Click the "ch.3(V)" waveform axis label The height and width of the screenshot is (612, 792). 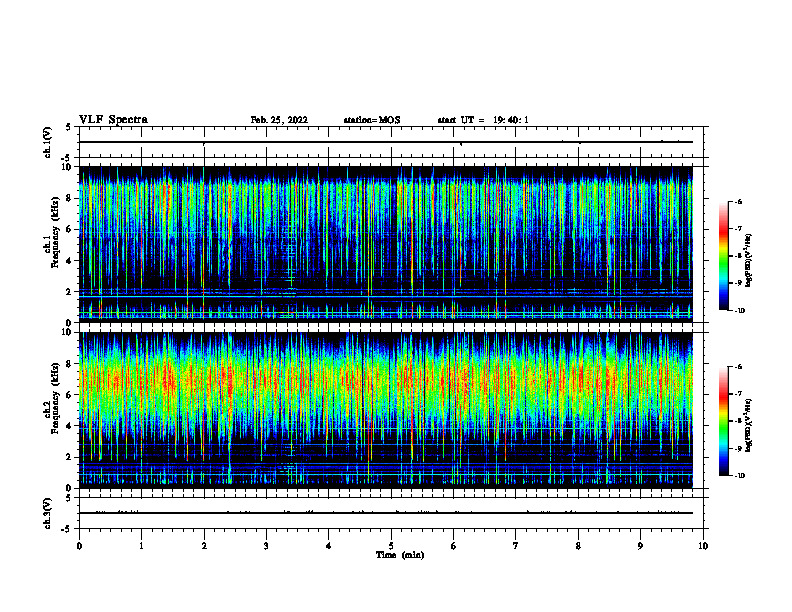pyautogui.click(x=48, y=513)
